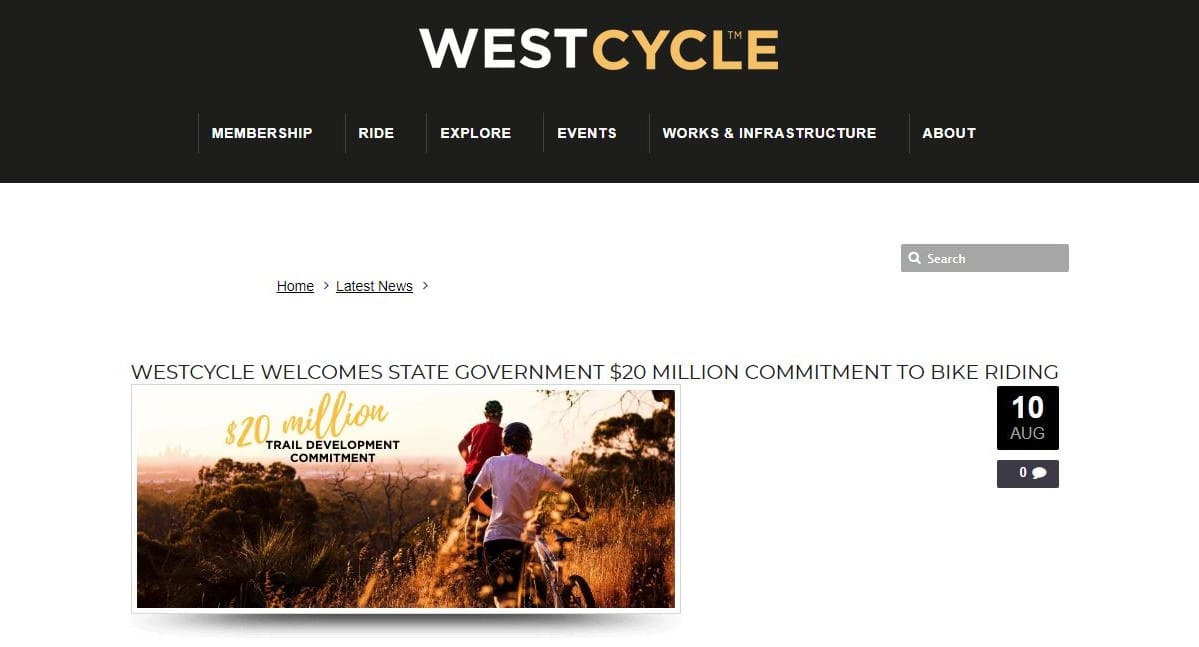Click the speech bubble comment icon
Image resolution: width=1199 pixels, height=647 pixels.
(1039, 473)
